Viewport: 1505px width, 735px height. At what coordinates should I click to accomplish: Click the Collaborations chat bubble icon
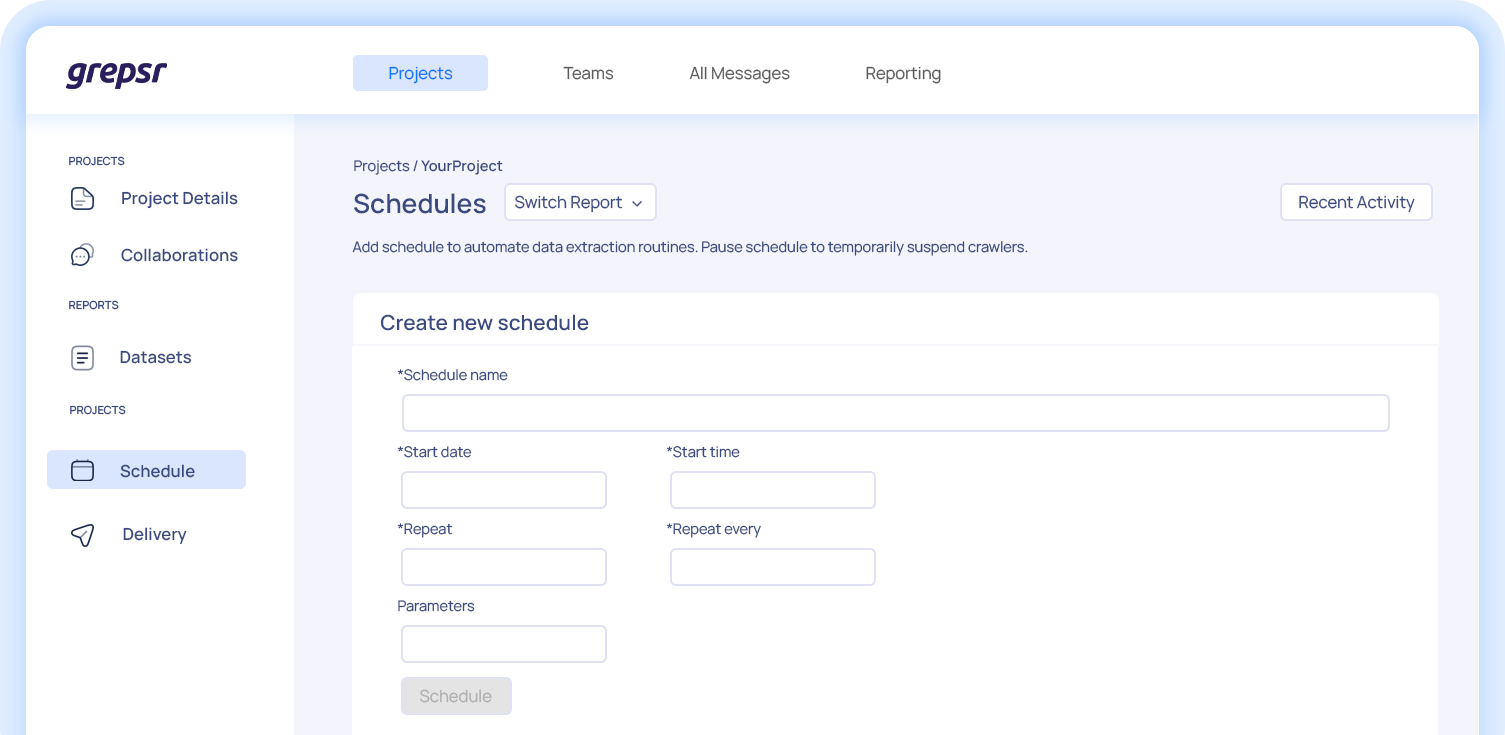tap(82, 255)
